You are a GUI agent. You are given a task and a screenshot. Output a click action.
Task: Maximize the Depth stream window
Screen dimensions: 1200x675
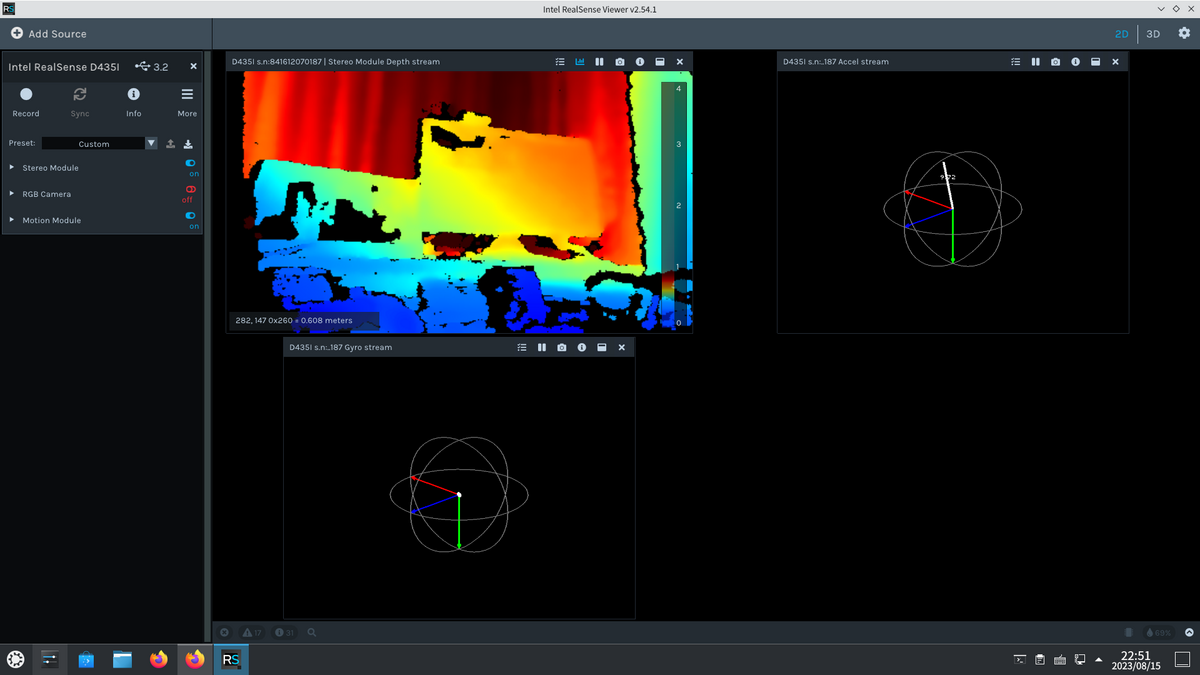(660, 62)
